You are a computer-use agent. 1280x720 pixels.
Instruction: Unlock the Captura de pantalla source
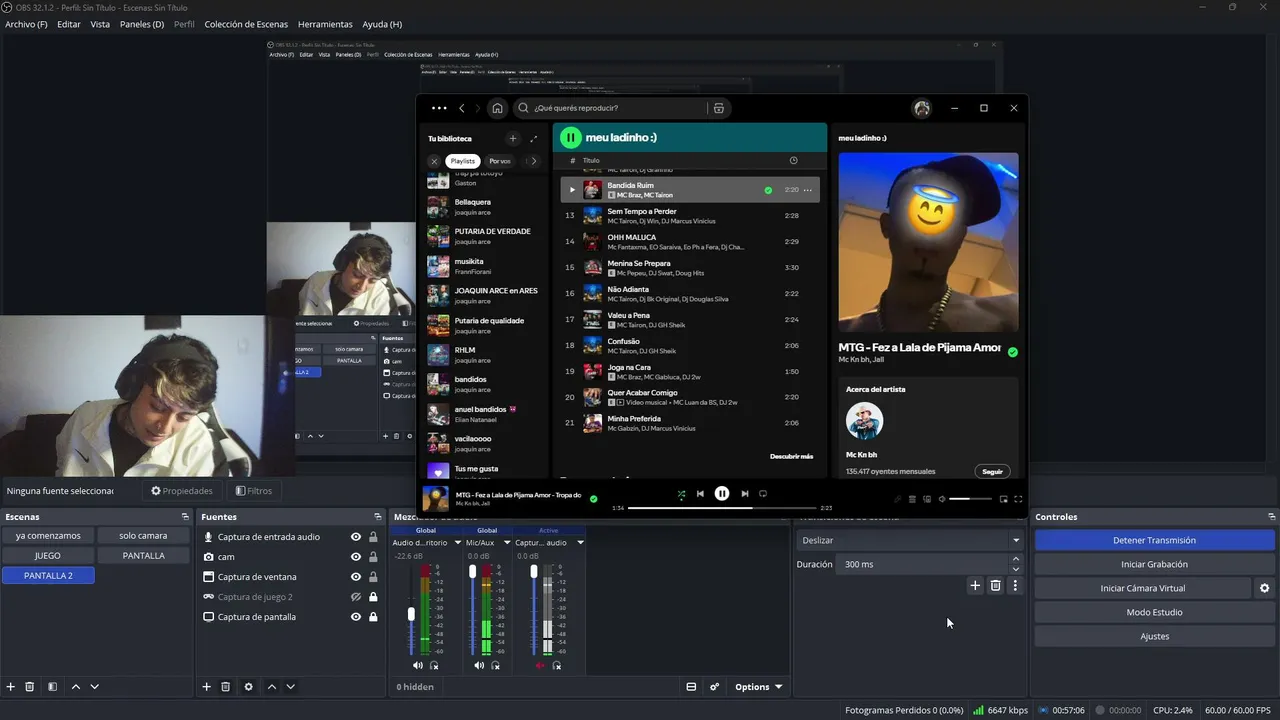373,617
